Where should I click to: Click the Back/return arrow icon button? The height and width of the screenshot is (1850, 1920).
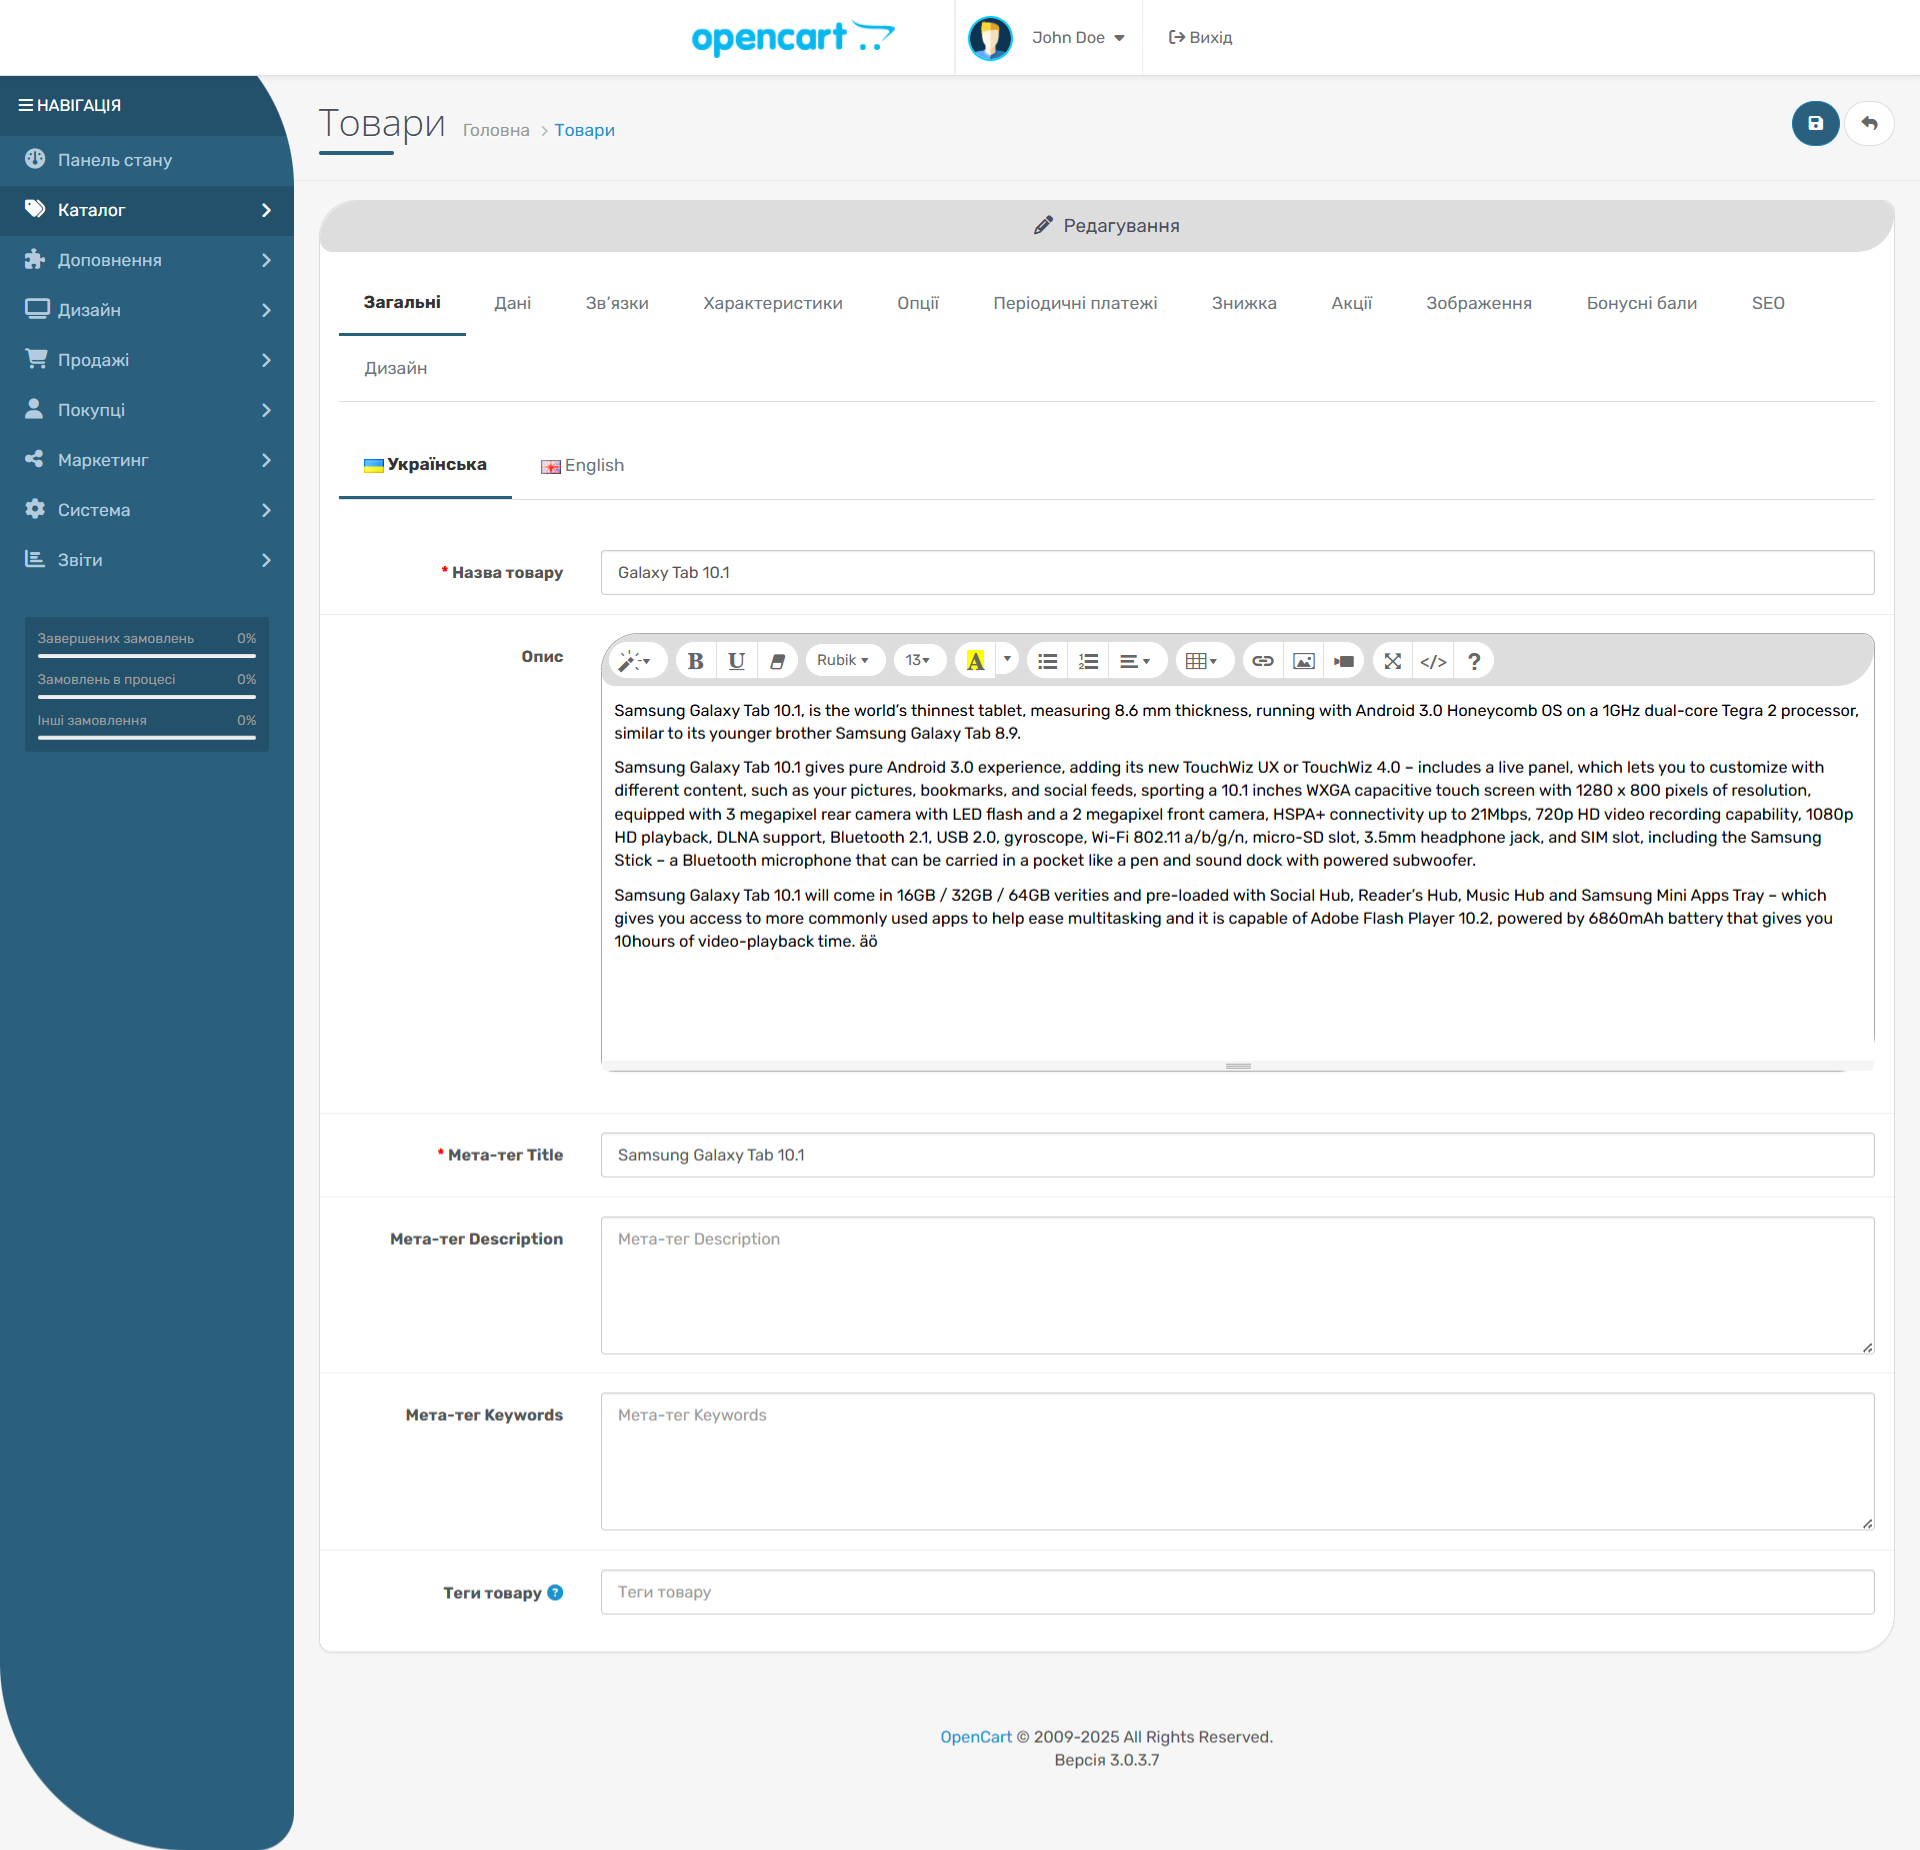point(1869,124)
